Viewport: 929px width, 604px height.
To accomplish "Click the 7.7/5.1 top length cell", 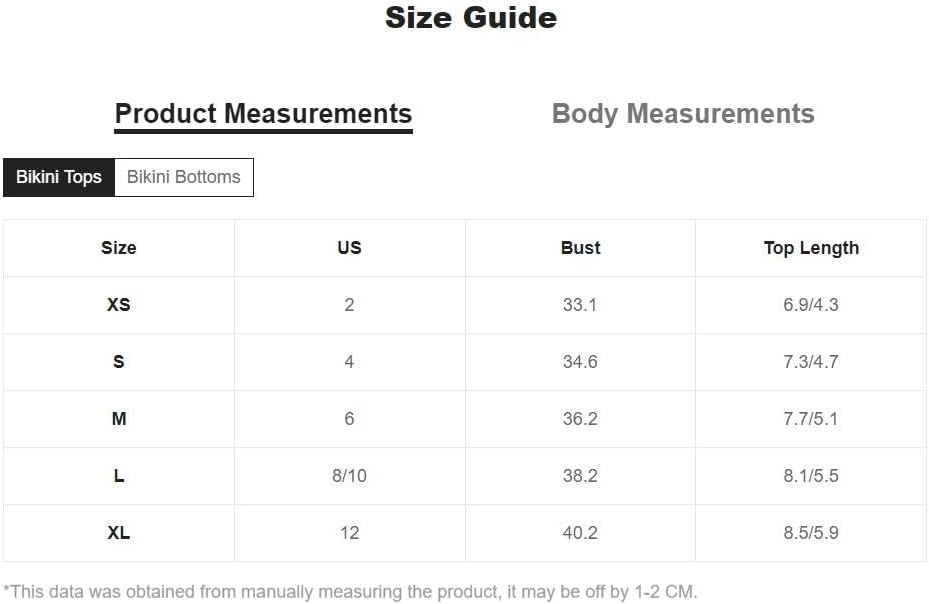I will (811, 419).
